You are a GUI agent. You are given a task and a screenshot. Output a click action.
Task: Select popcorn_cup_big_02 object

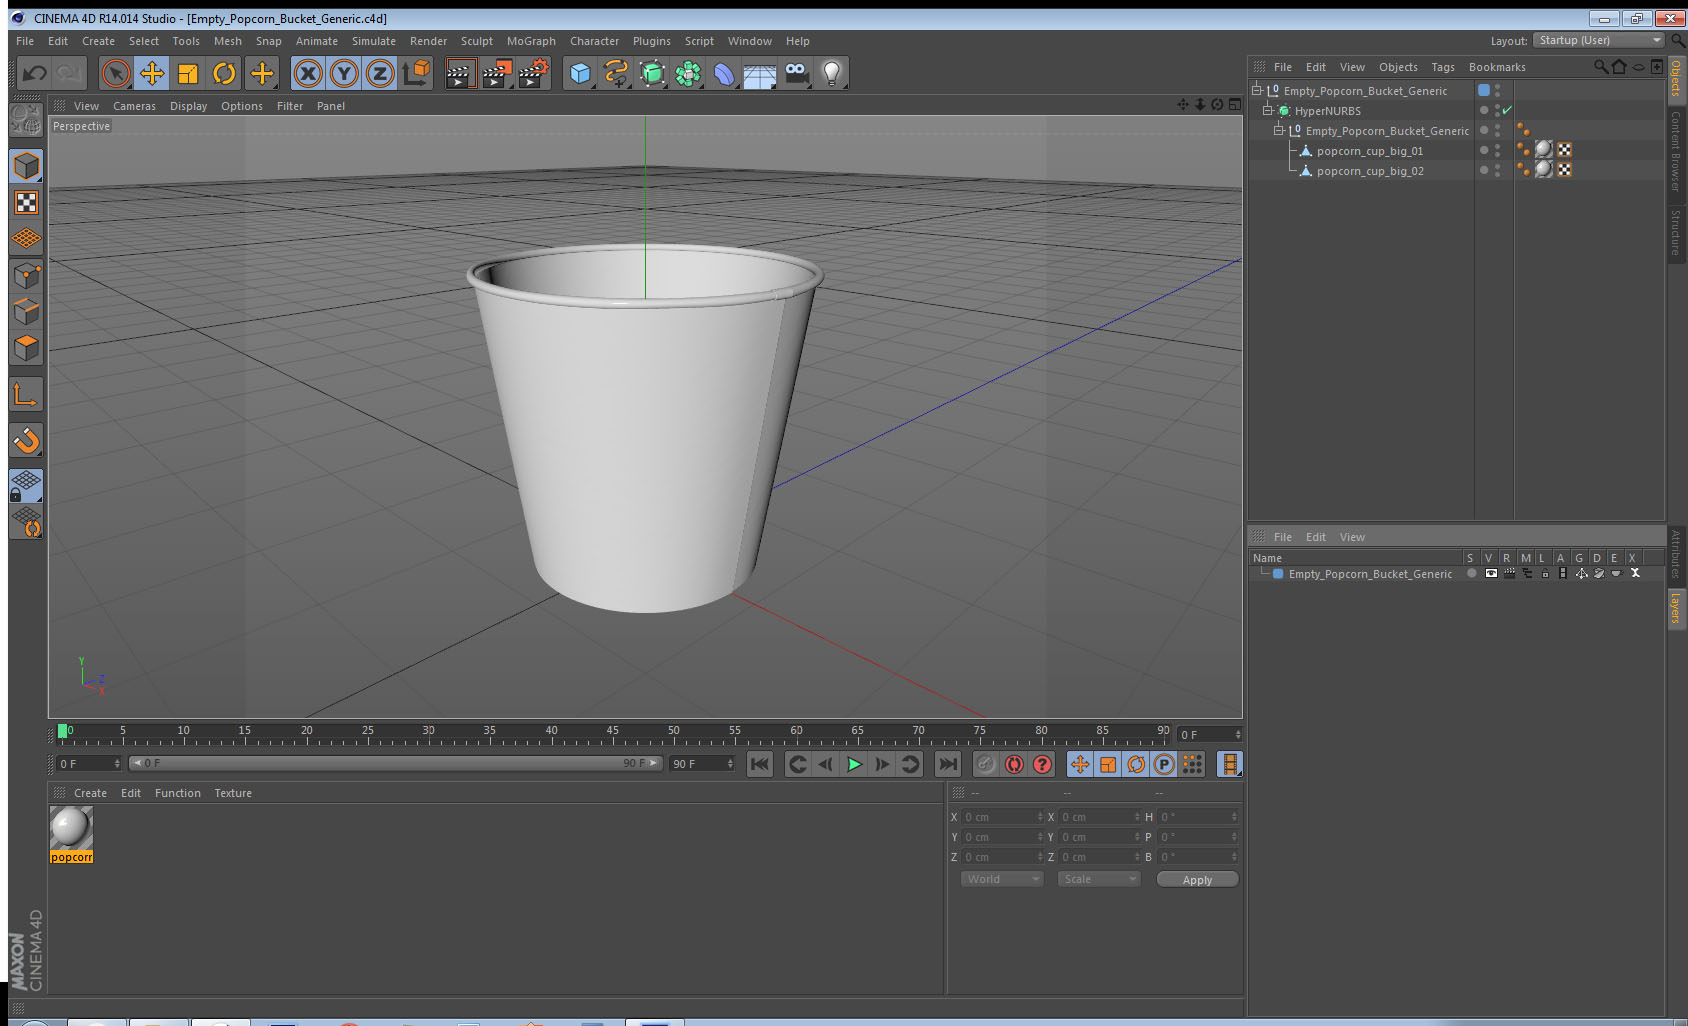tap(1369, 171)
